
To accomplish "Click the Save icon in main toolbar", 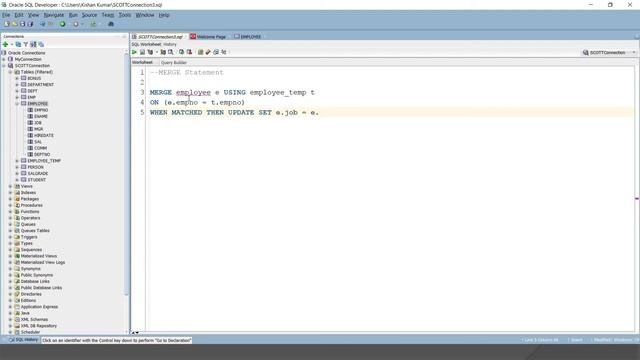I will [22, 24].
